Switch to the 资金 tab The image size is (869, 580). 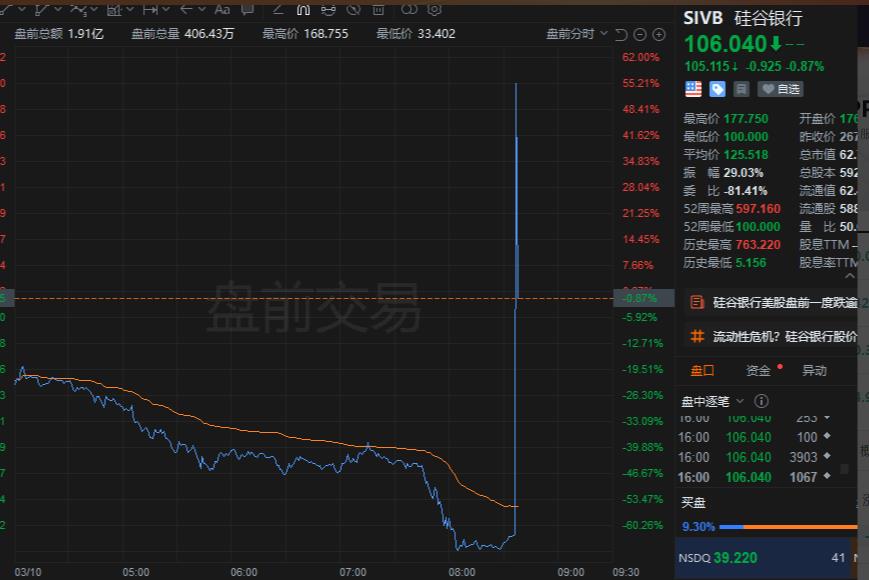(x=759, y=370)
